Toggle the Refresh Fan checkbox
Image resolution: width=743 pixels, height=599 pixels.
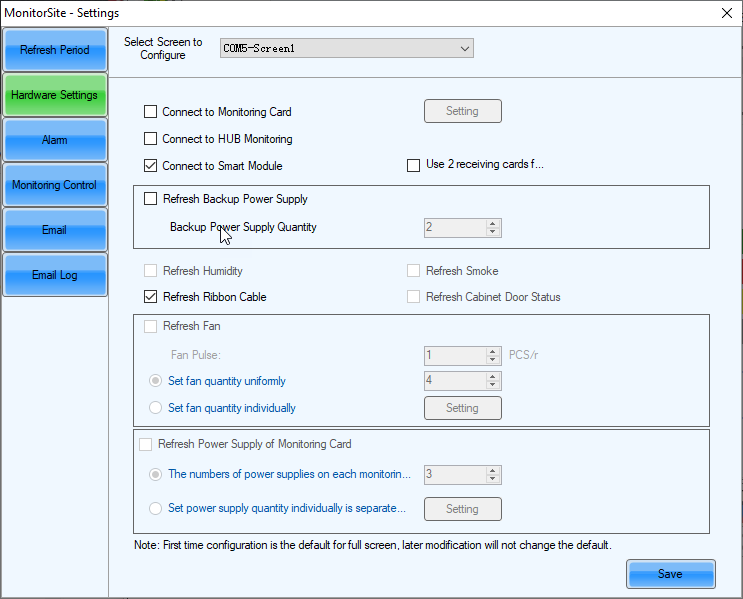point(150,326)
